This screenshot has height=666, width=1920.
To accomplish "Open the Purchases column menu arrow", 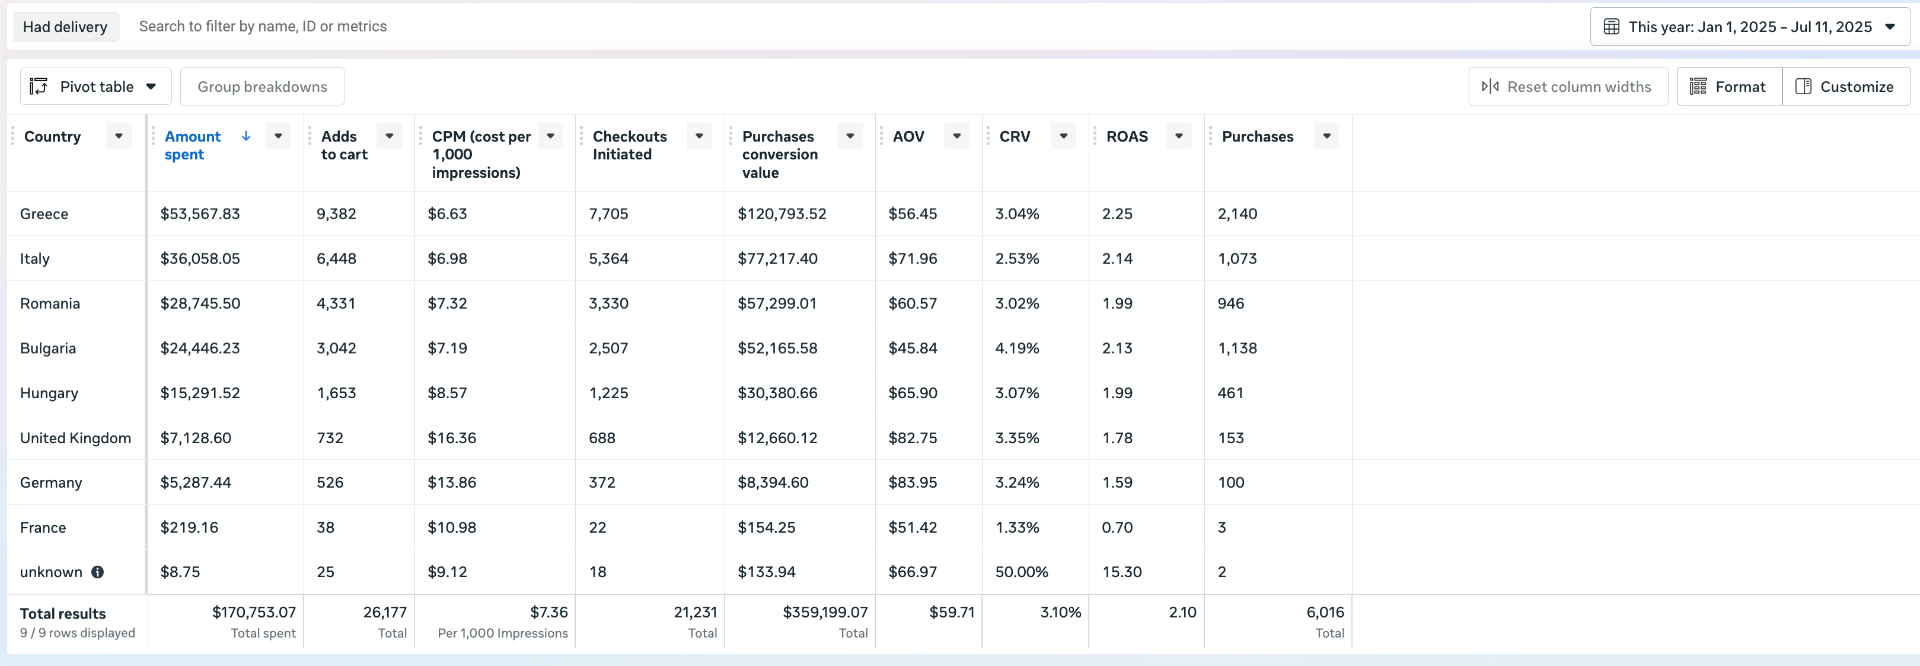I will pyautogui.click(x=1327, y=136).
